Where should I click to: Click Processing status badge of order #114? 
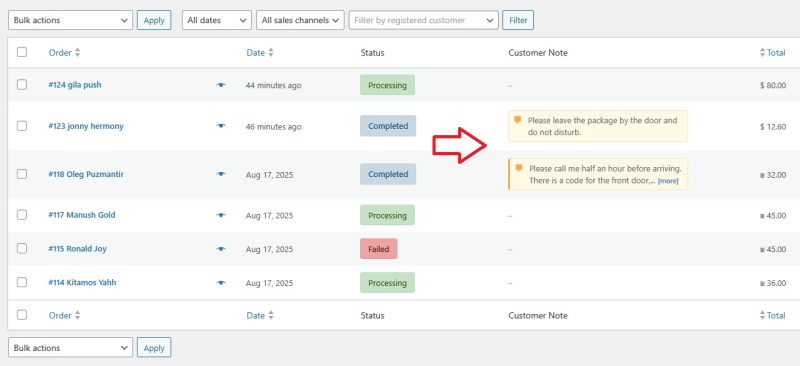tap(387, 283)
